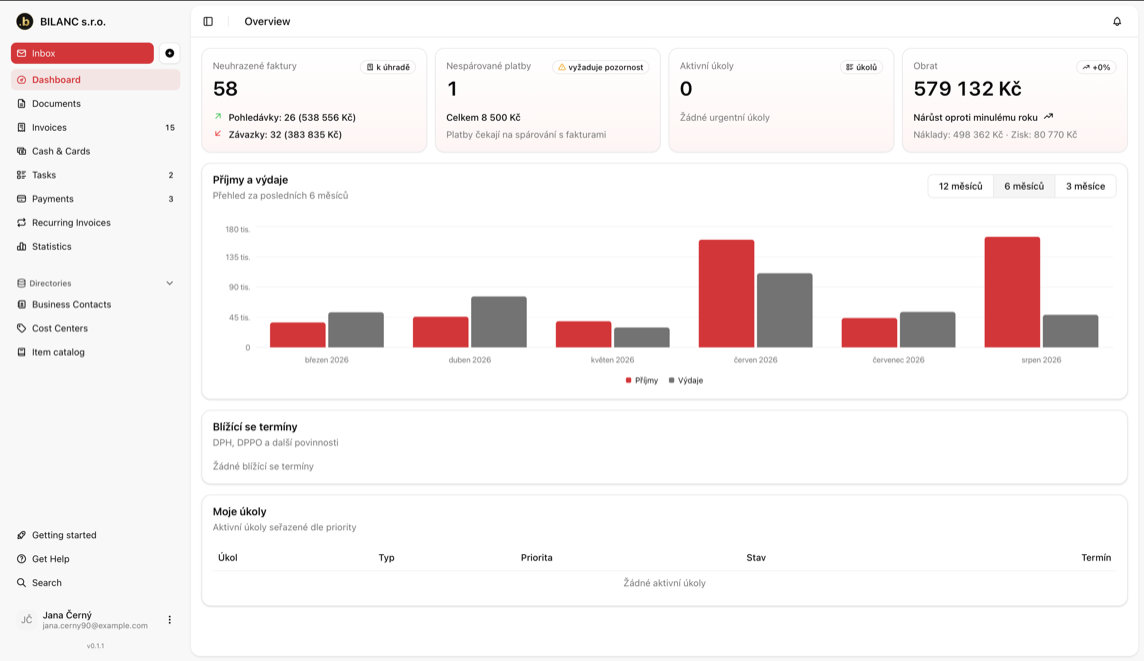Click the Payments card icon
Viewport: 1144px width, 661px height.
pos(21,198)
